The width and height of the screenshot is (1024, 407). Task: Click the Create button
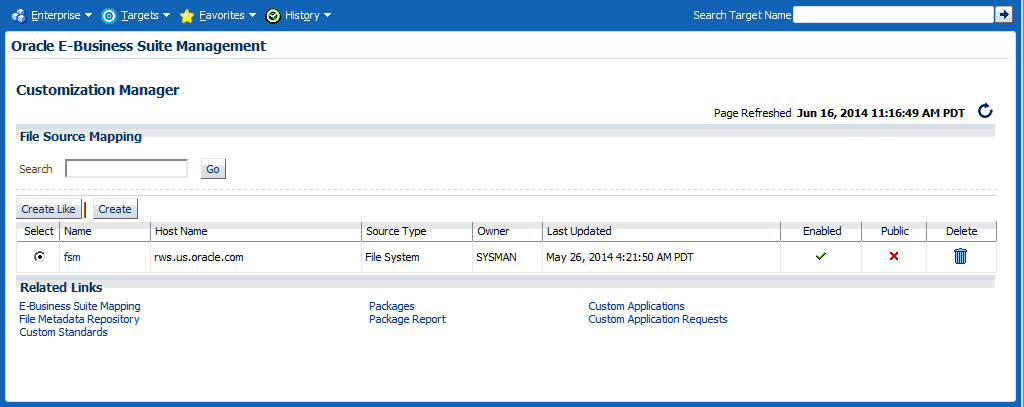pos(115,209)
